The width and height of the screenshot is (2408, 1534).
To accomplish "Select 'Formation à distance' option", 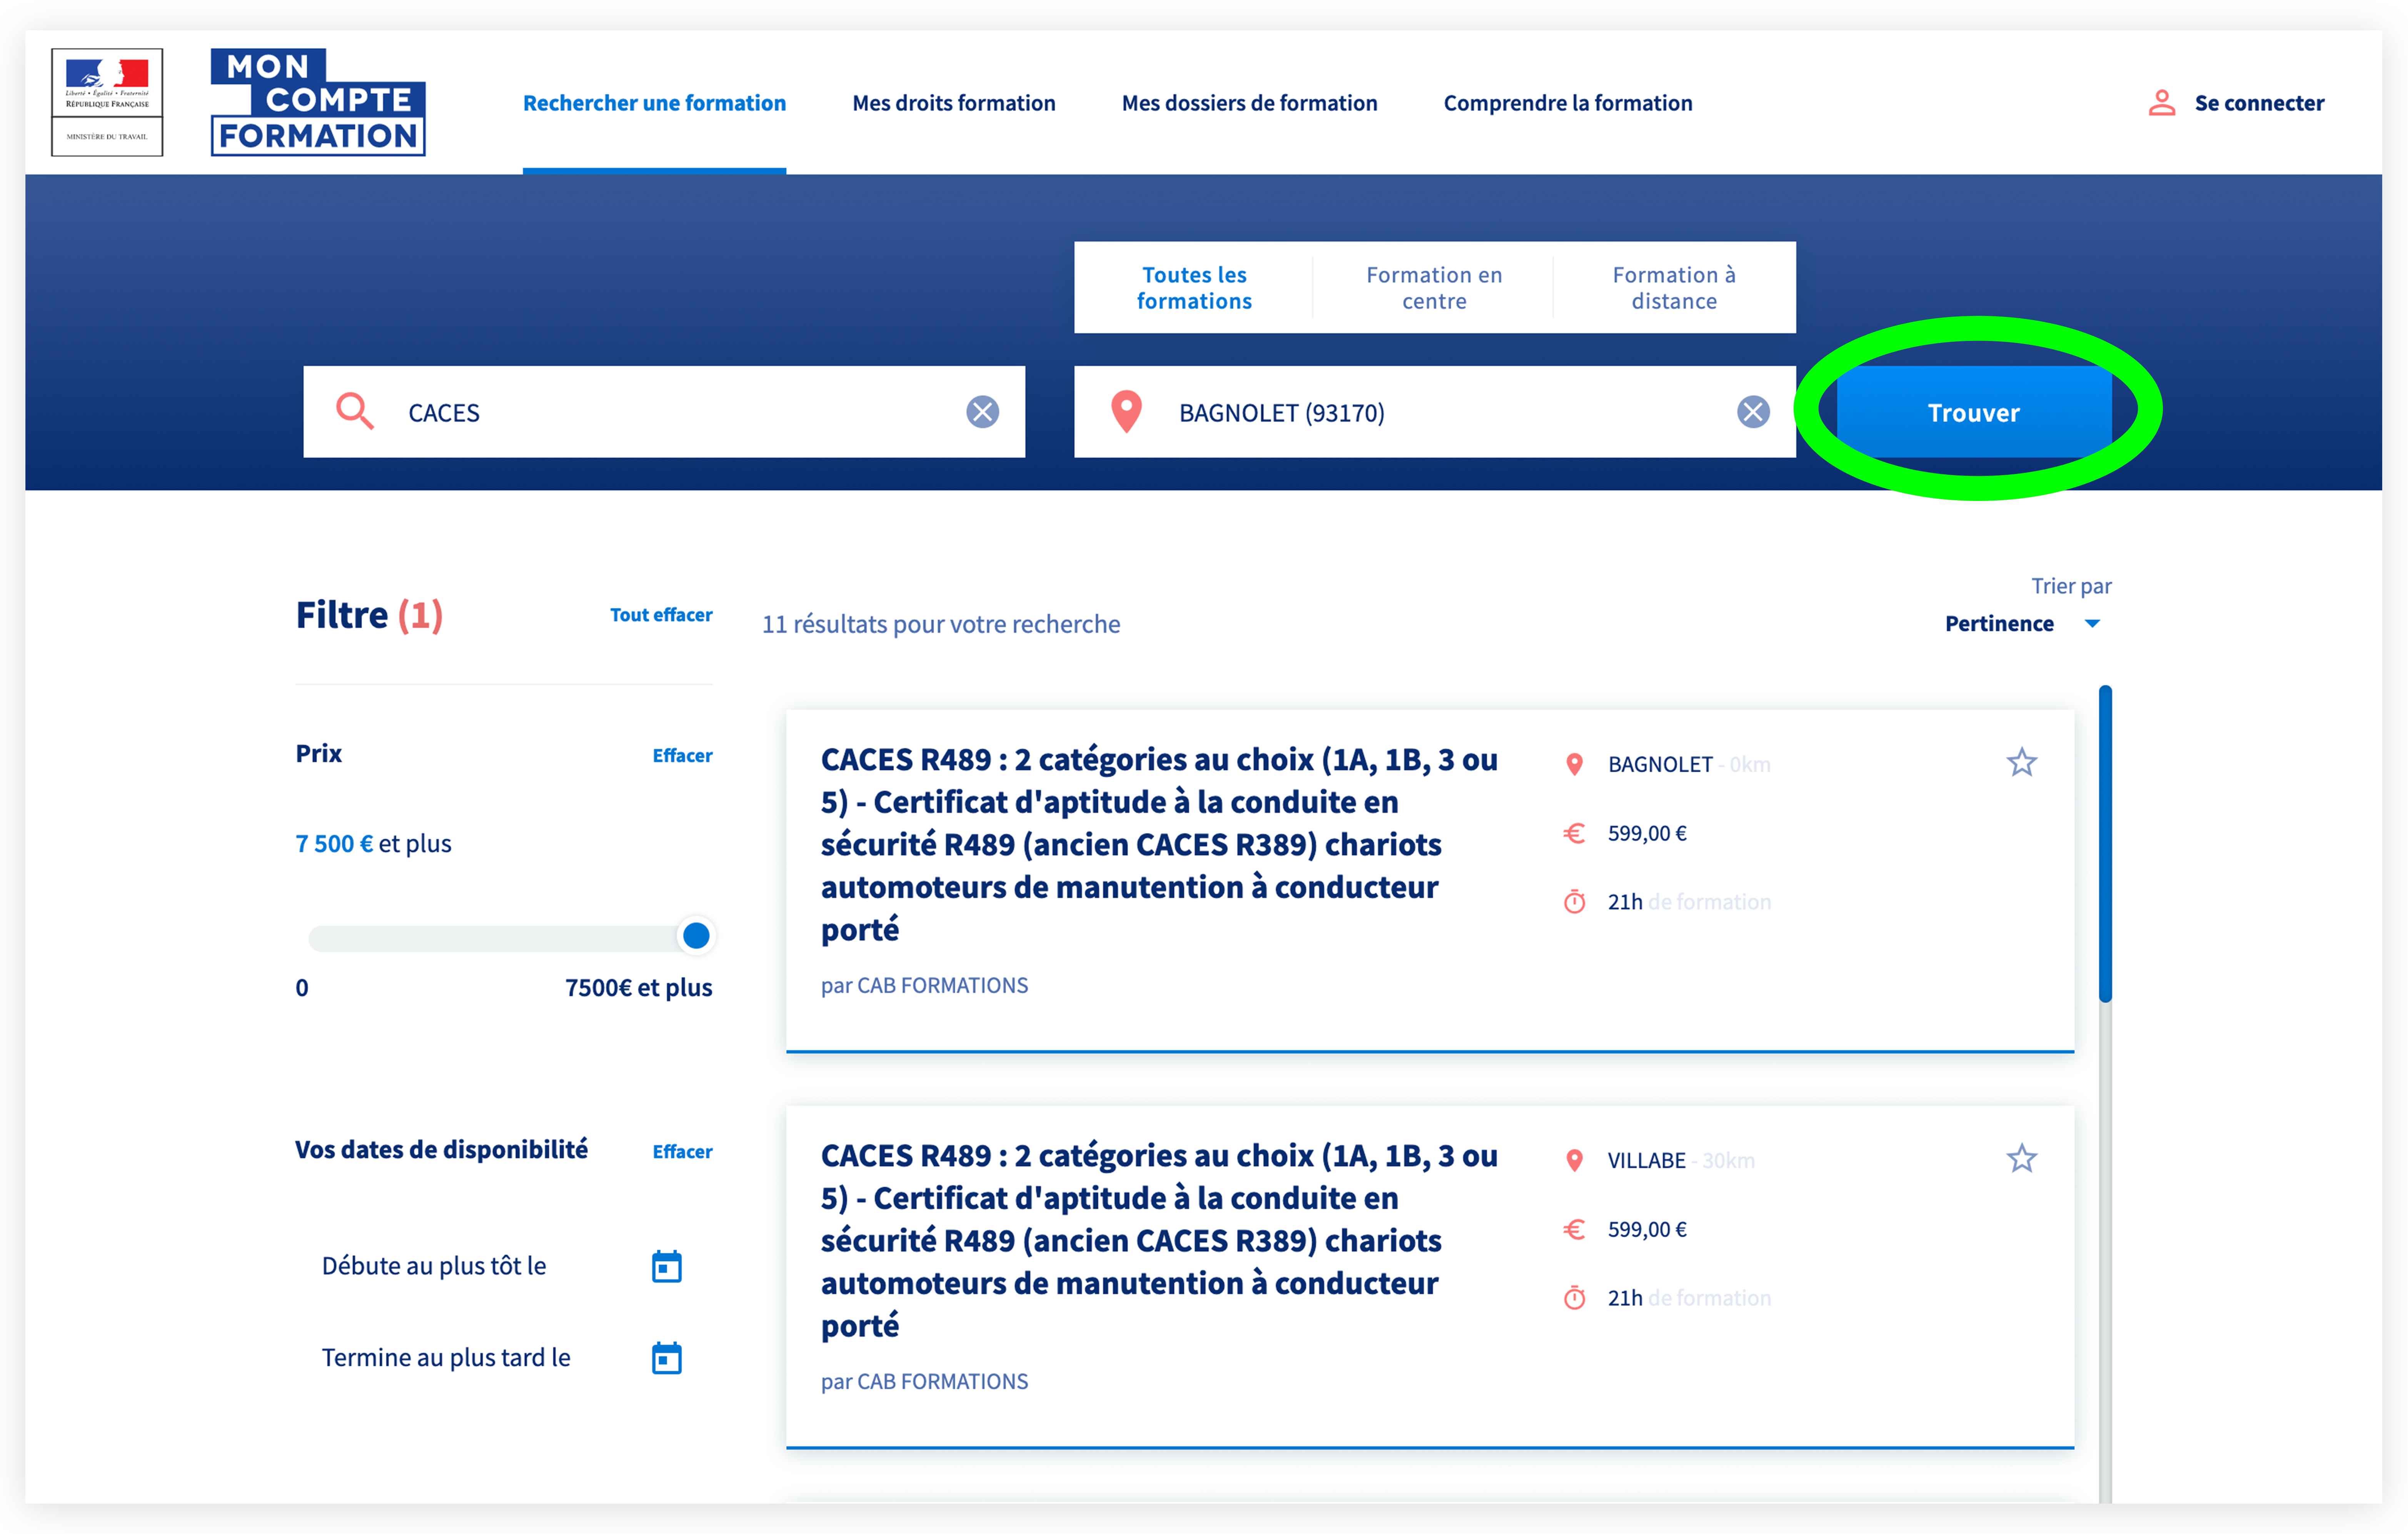I will click(x=1673, y=288).
